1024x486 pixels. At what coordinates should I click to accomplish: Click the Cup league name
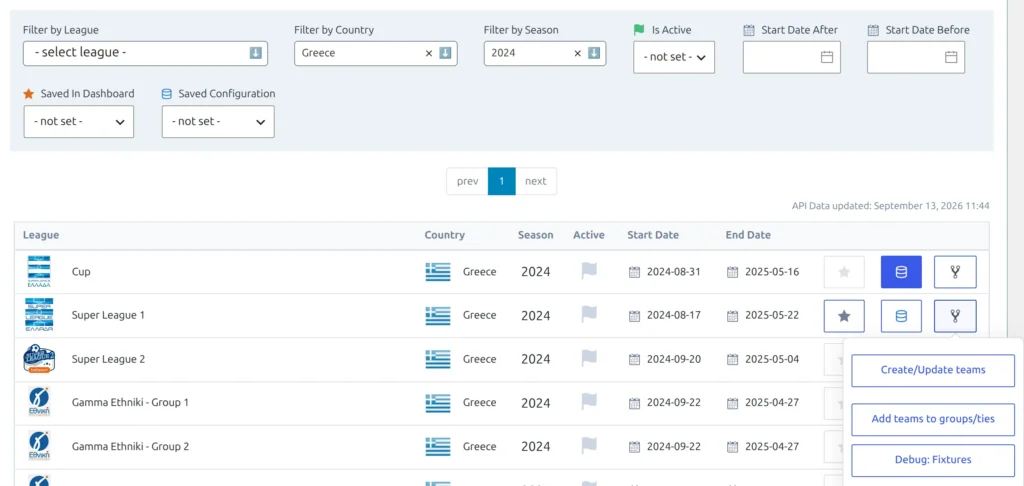point(81,272)
